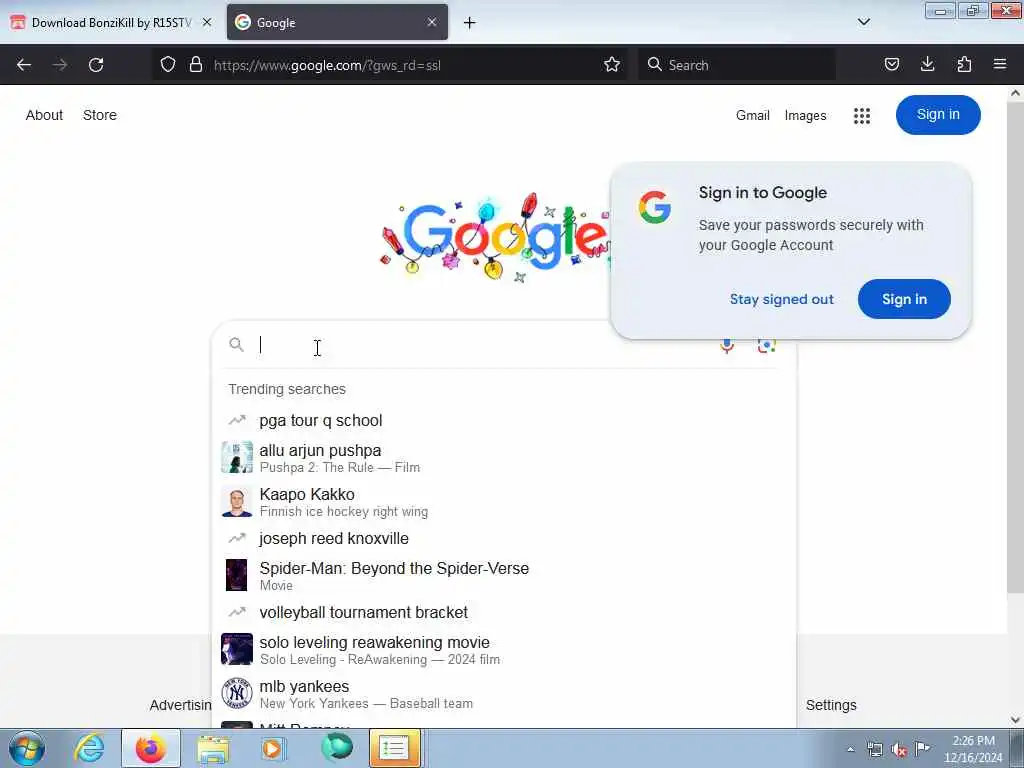Close the Download BonziKill tab
The height and width of the screenshot is (768, 1024).
click(x=207, y=22)
